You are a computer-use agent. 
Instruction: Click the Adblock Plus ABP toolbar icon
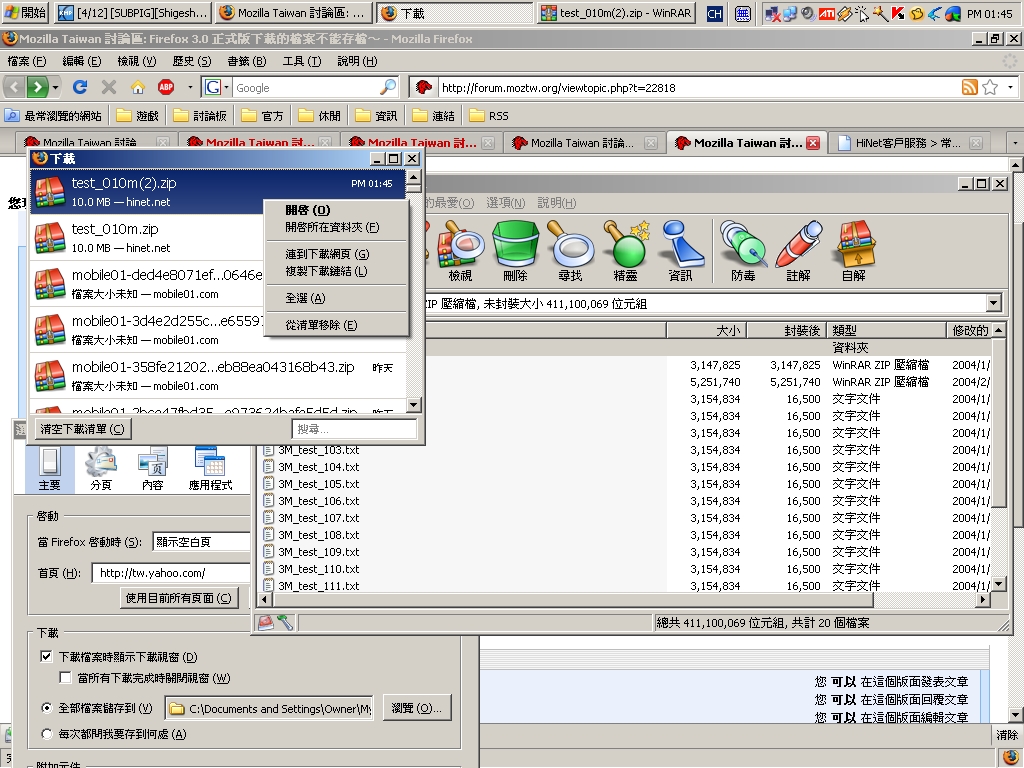(166, 87)
